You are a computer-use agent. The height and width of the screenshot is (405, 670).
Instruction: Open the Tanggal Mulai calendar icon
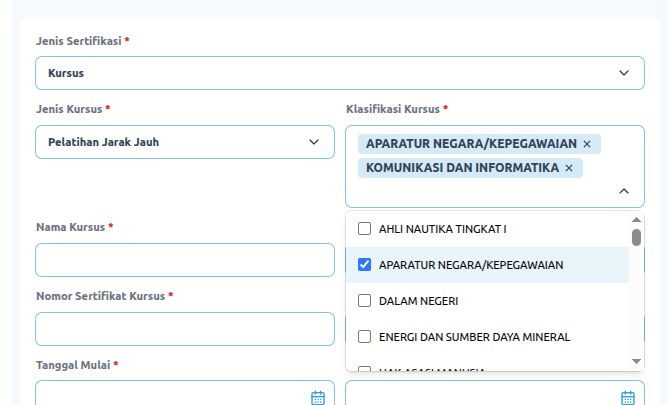point(318,397)
